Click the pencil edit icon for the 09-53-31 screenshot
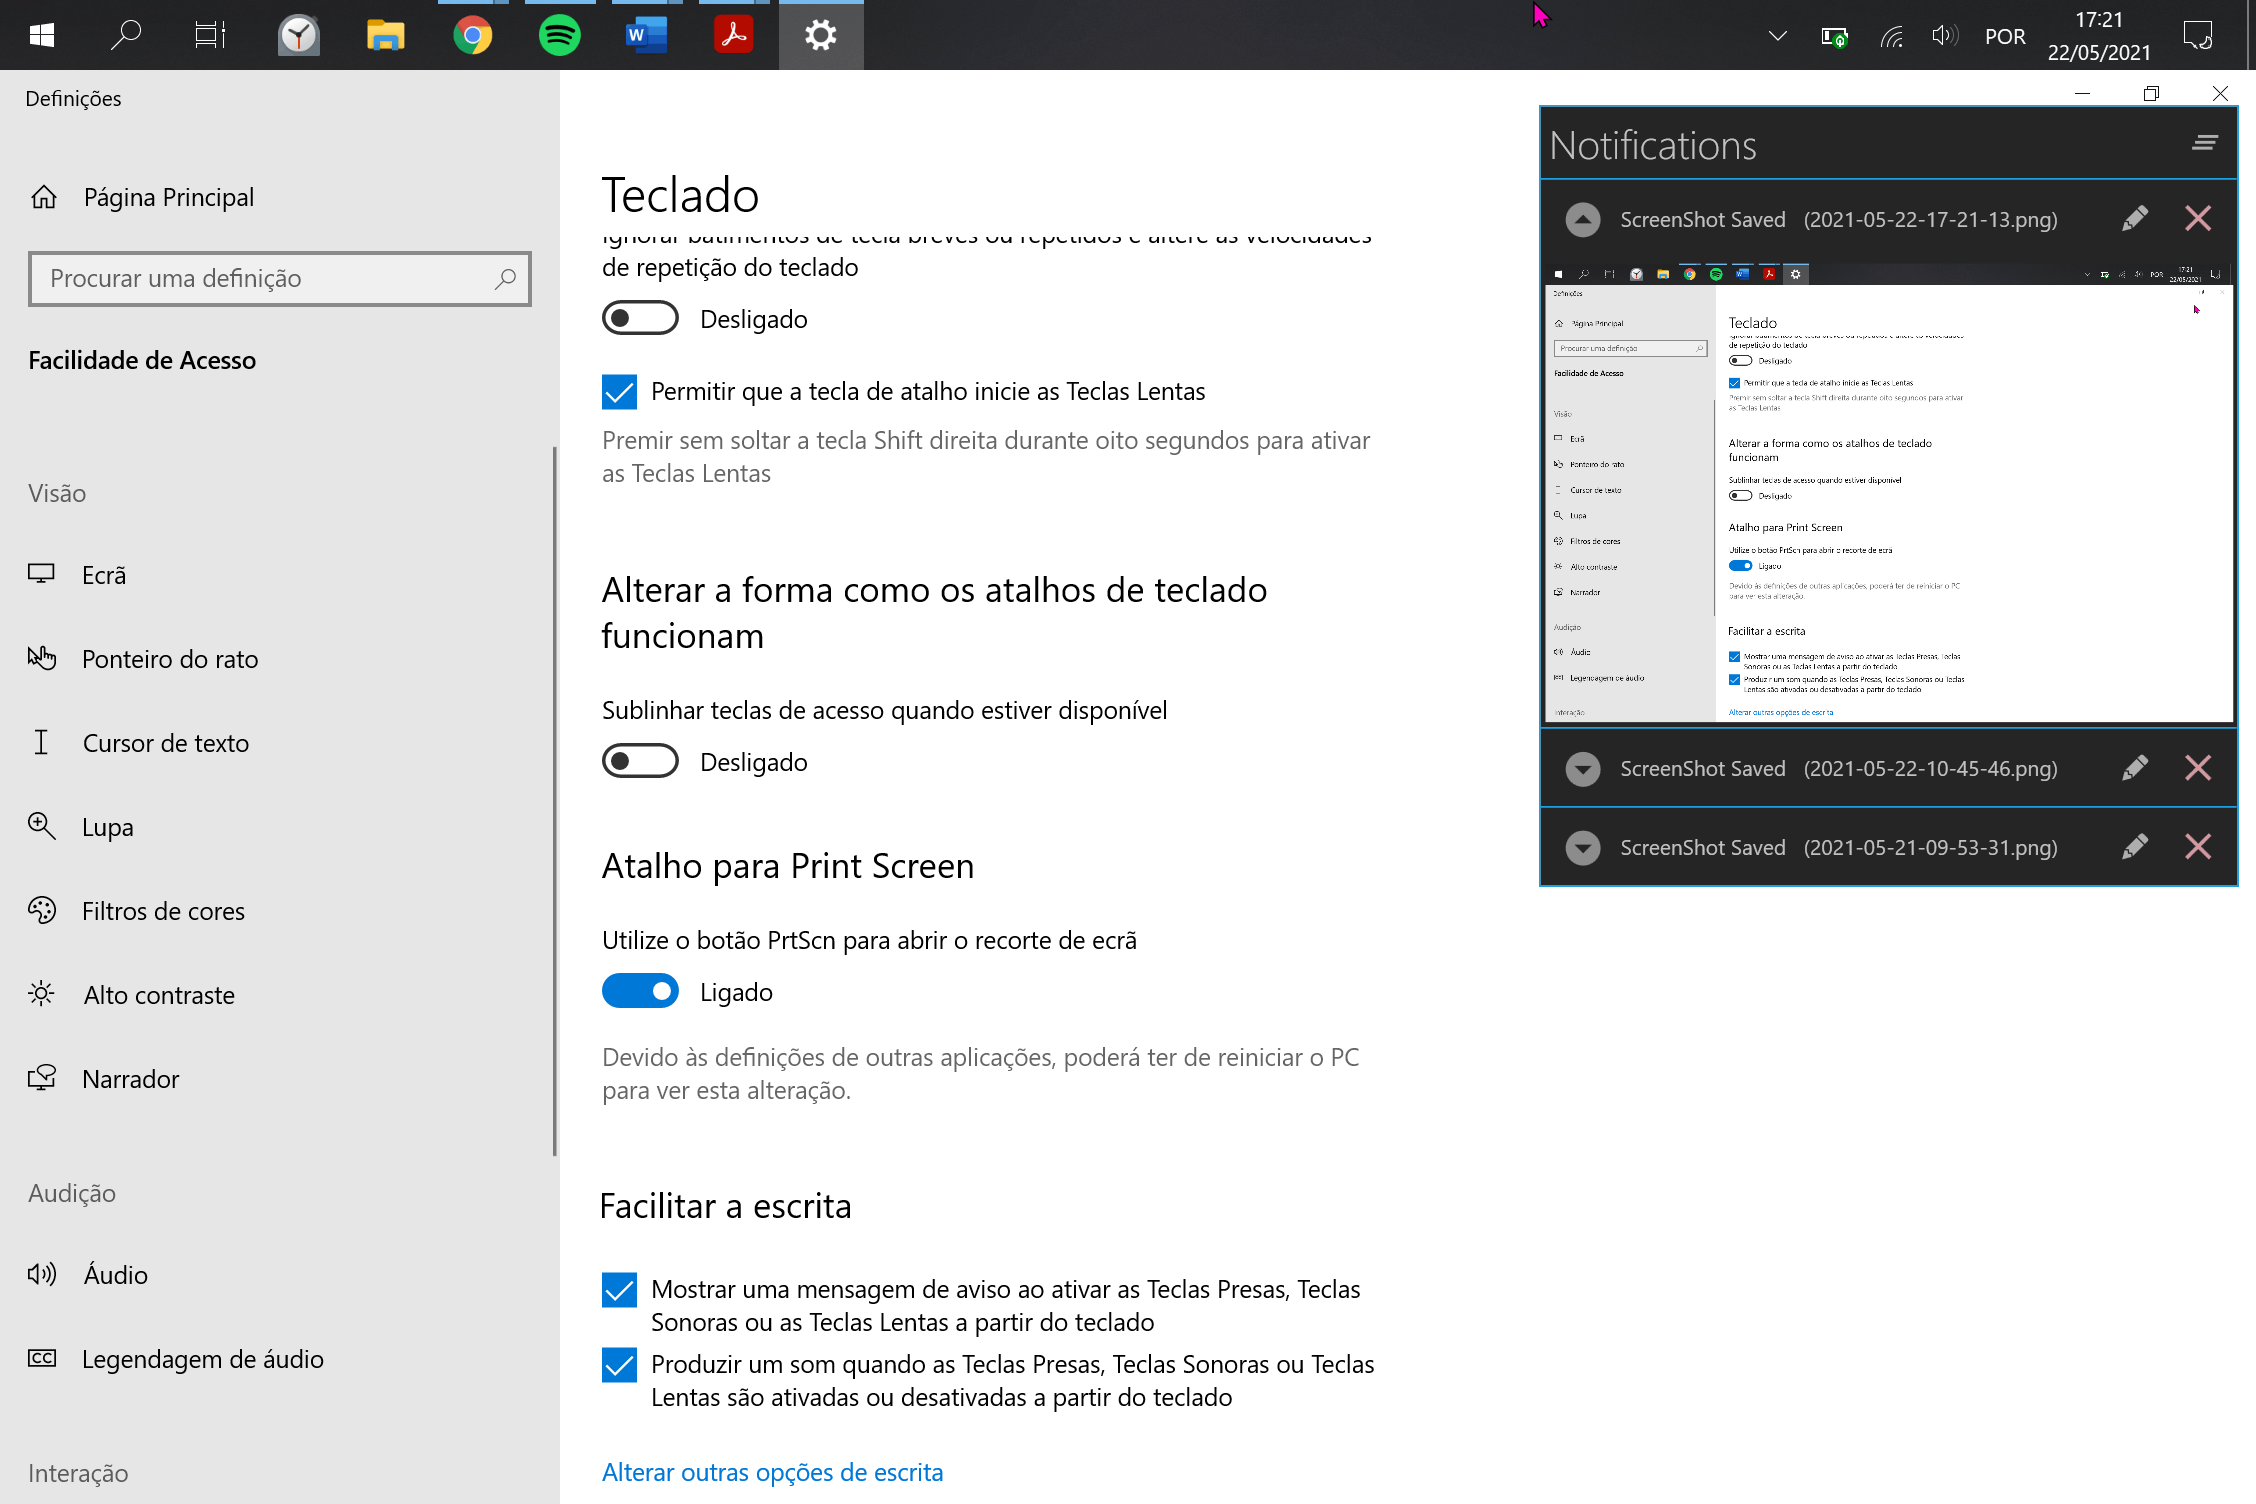The width and height of the screenshot is (2256, 1504). 2134,847
